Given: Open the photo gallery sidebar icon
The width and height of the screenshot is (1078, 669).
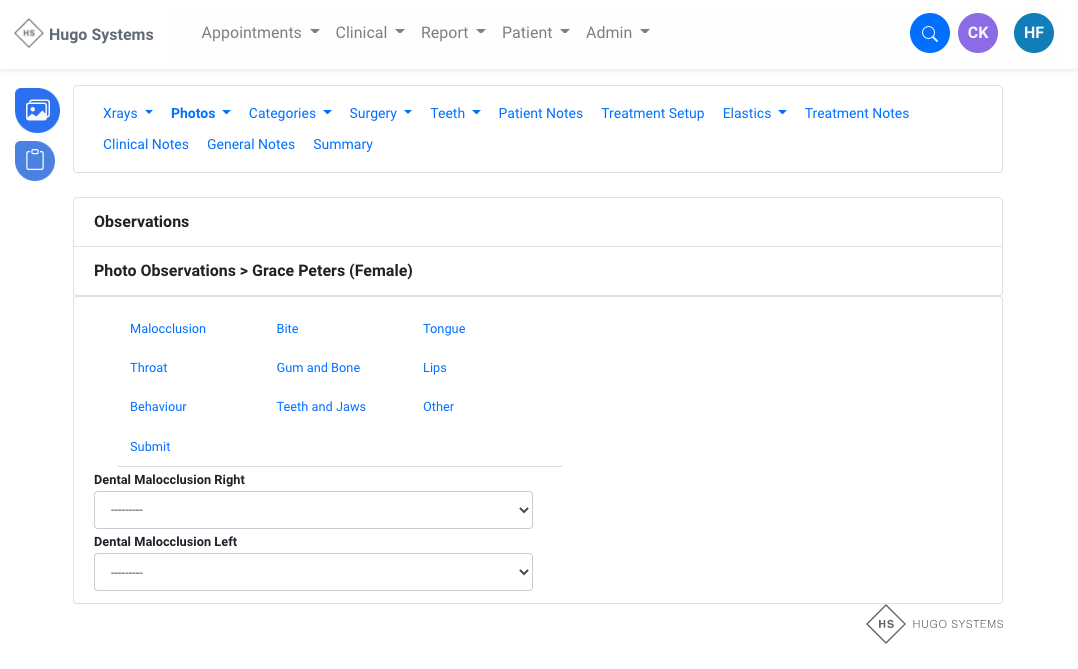Looking at the screenshot, I should click(x=37, y=110).
